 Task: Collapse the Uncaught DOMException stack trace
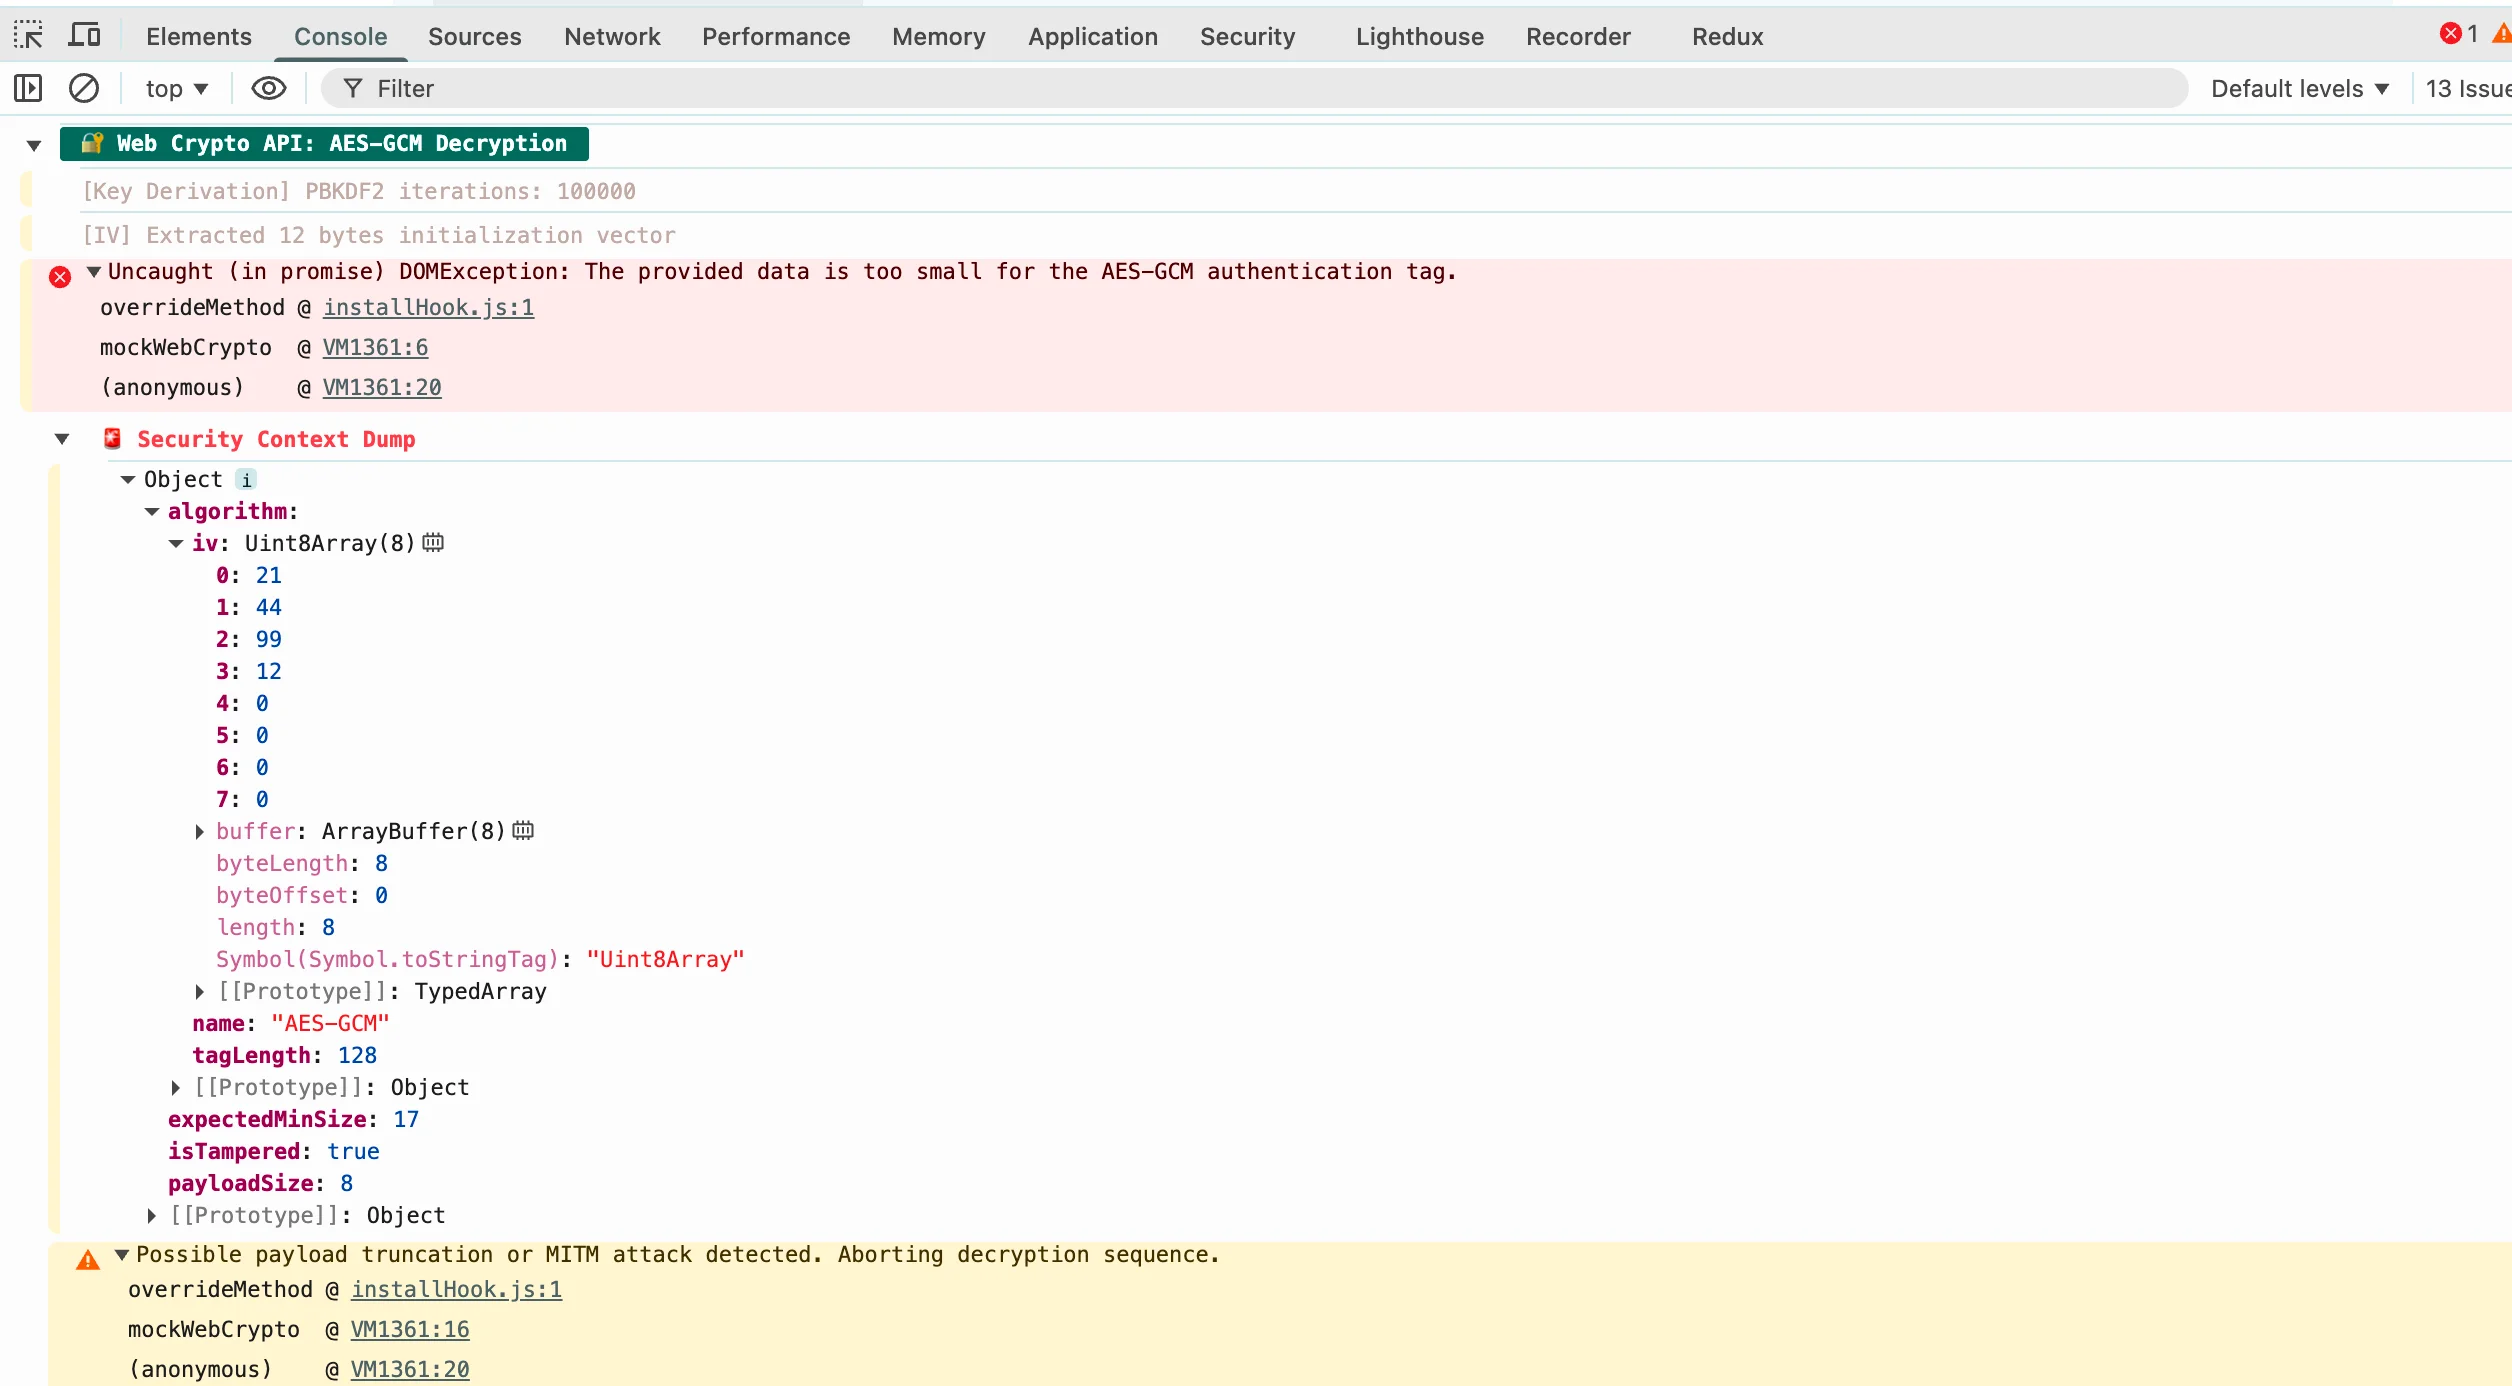coord(94,271)
